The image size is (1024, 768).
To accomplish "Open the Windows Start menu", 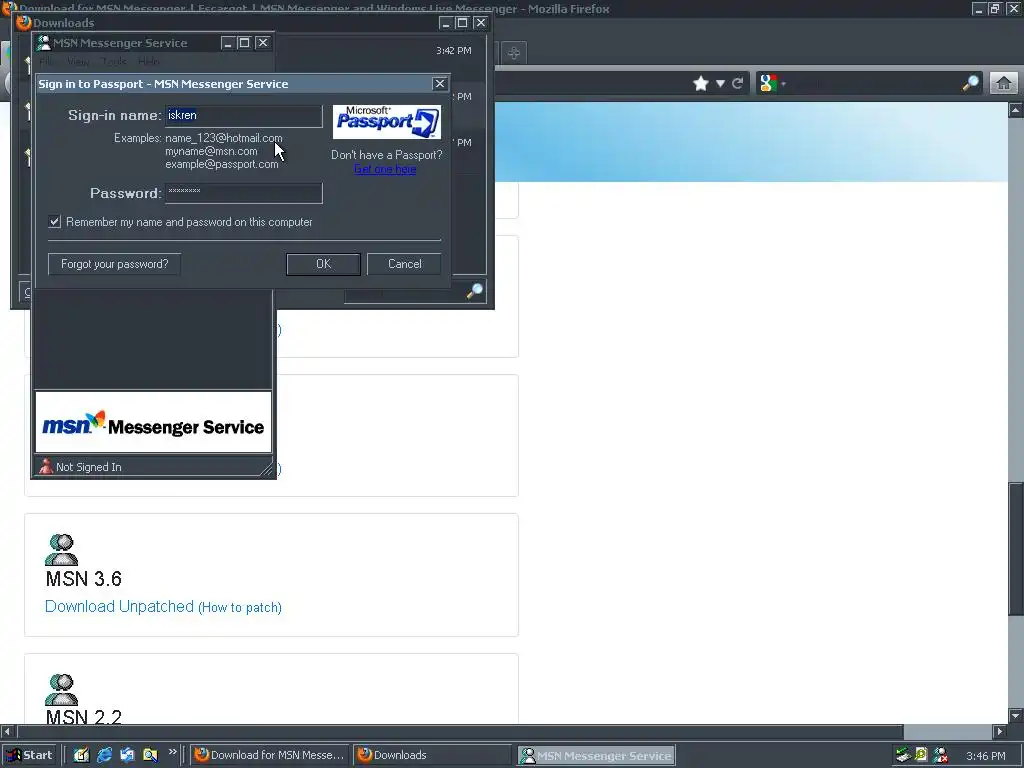I will click(x=30, y=755).
